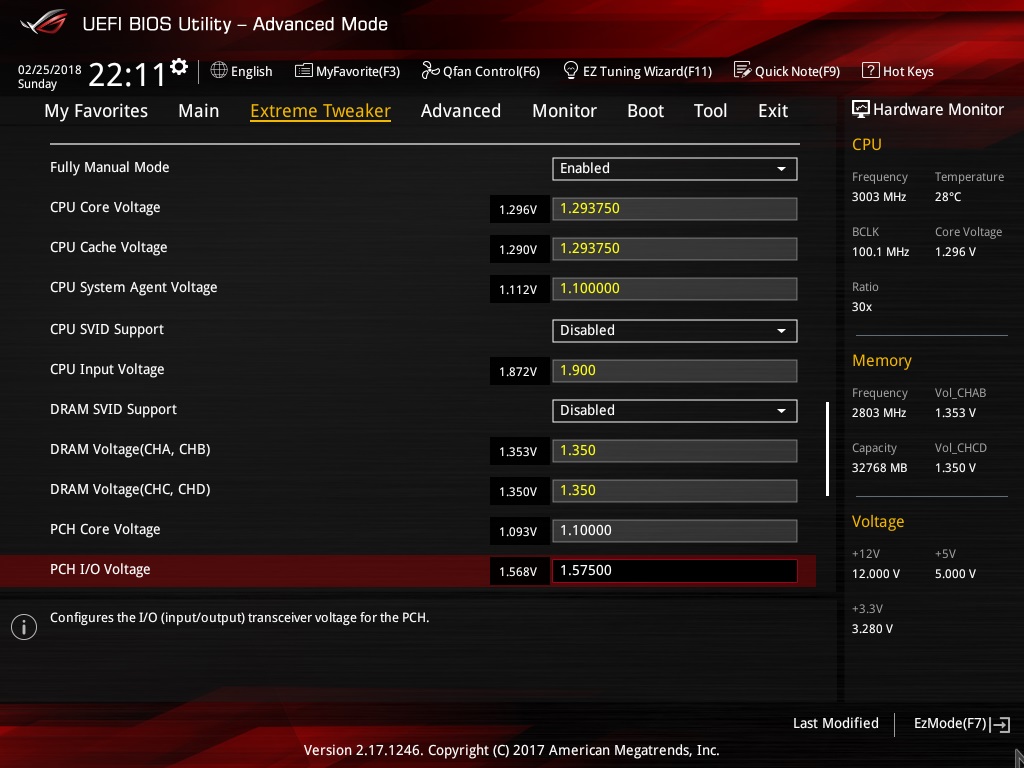Screen dimensions: 1024x768
Task: Click the MyFavorite list icon
Action: coord(303,71)
